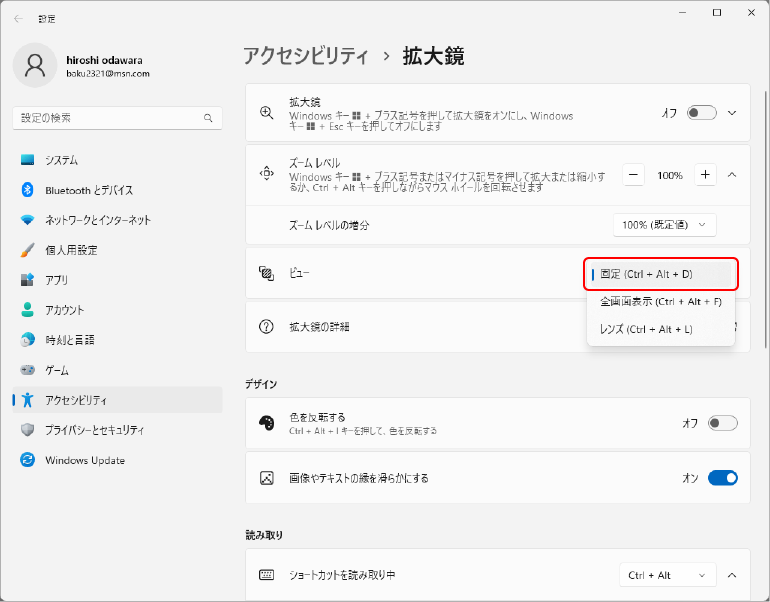Disable 画像やテキストの縁を滑らかにする toggle
Screen dimensions: 770x602
[x=722, y=478]
